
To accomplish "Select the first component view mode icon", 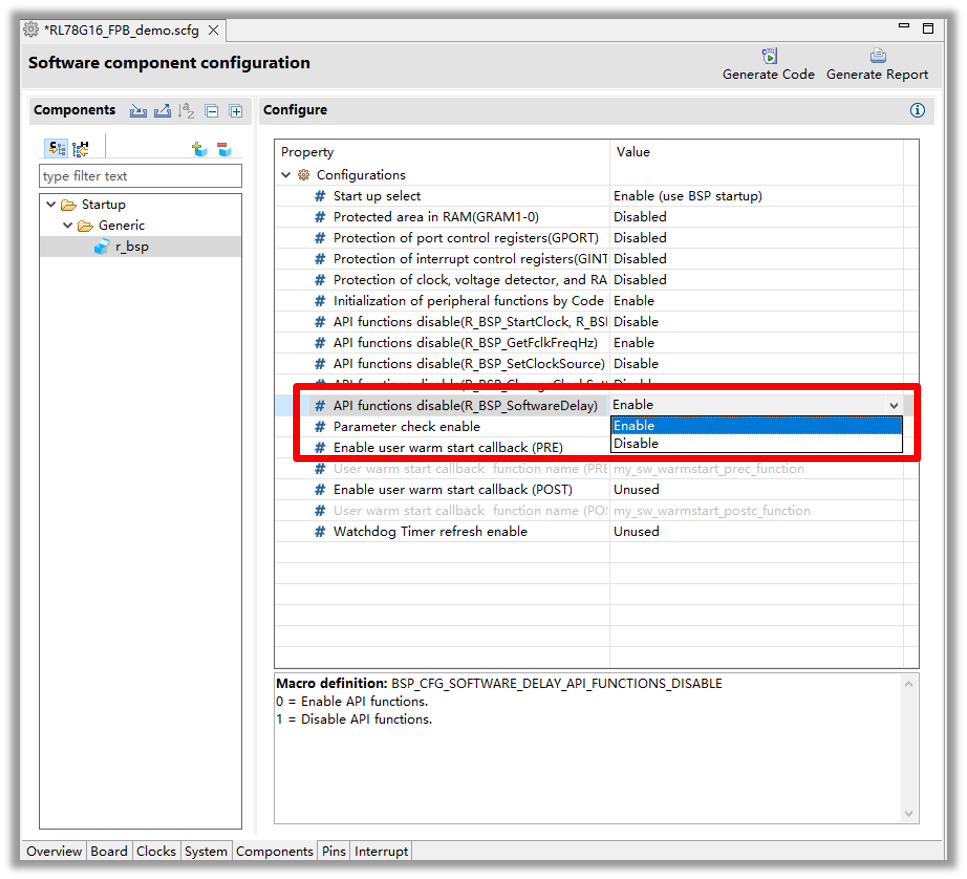I will pos(57,148).
